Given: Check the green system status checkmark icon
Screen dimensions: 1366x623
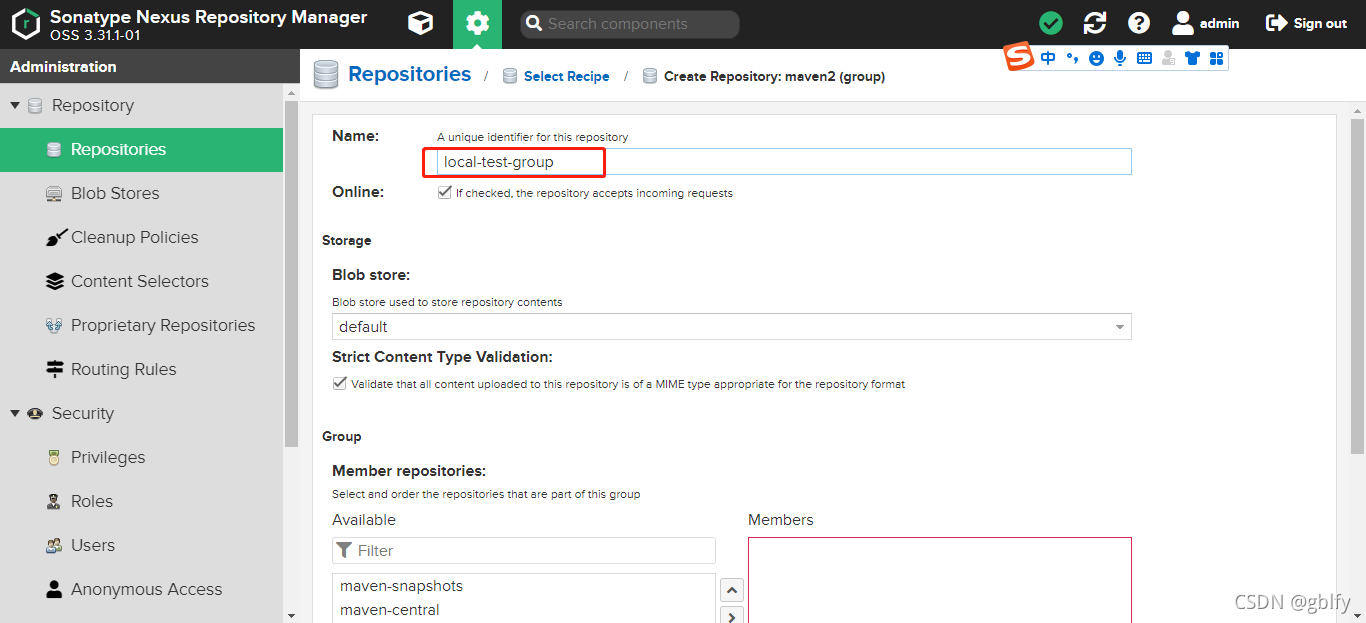Looking at the screenshot, I should pyautogui.click(x=1051, y=23).
